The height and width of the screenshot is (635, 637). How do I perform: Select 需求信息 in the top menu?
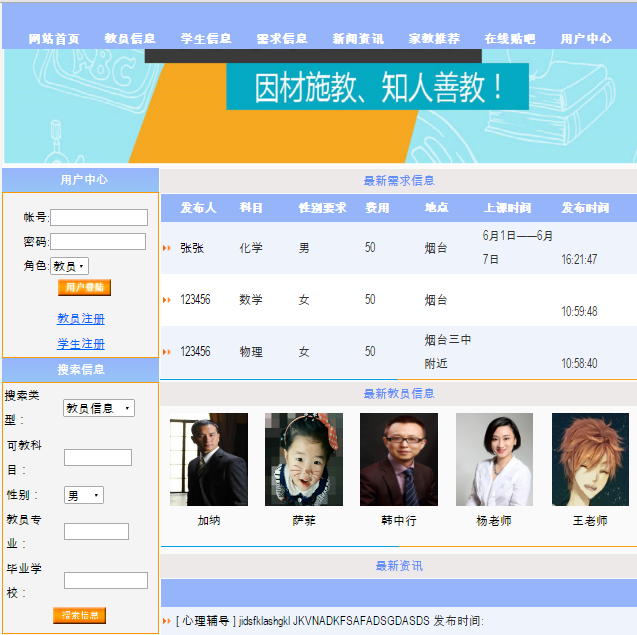(x=282, y=39)
